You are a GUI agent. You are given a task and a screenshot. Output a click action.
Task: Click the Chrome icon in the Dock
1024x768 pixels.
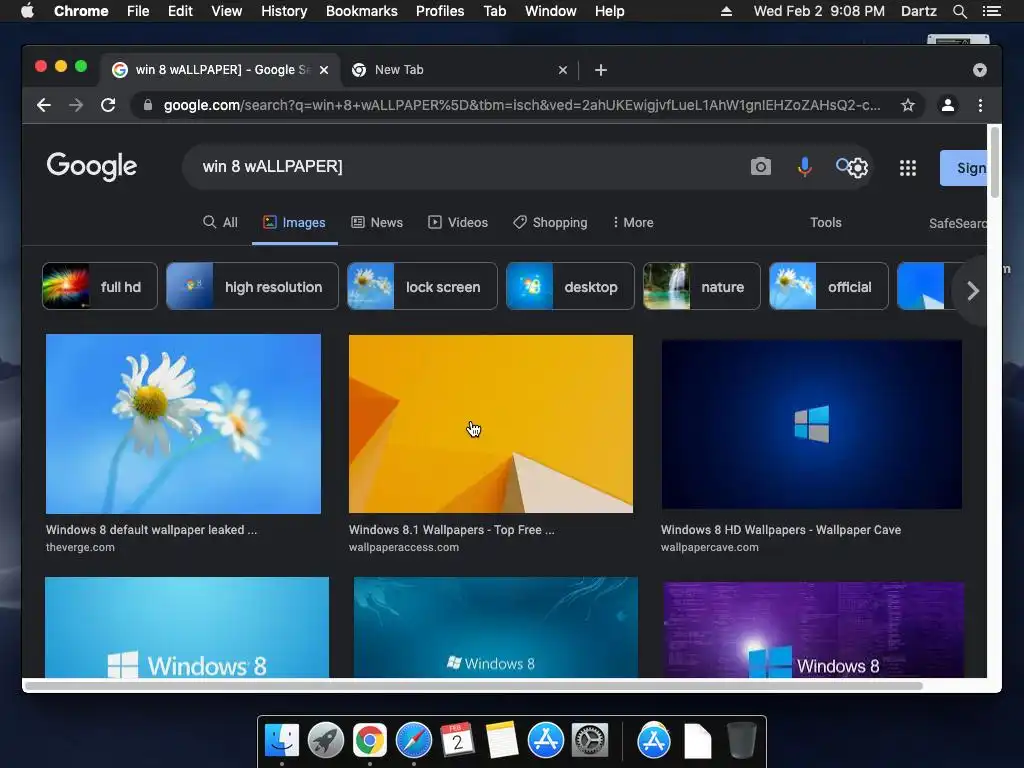(x=370, y=741)
